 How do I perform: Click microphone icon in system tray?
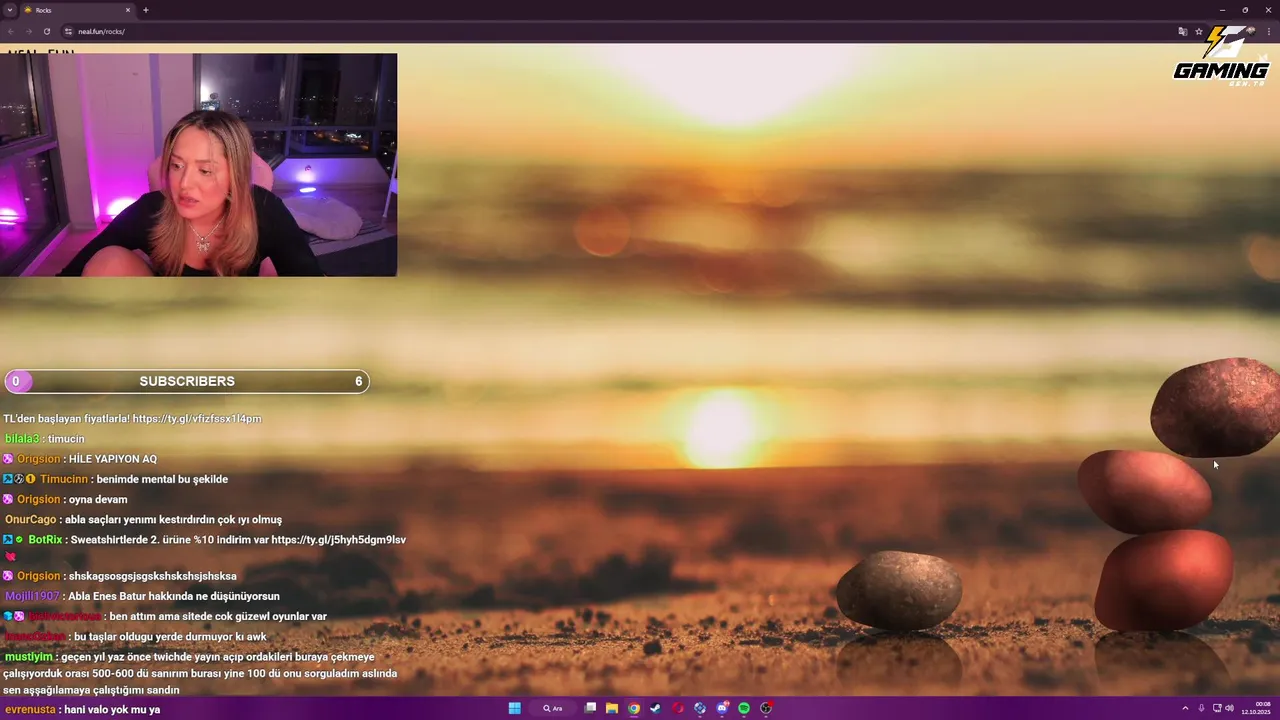click(1201, 708)
